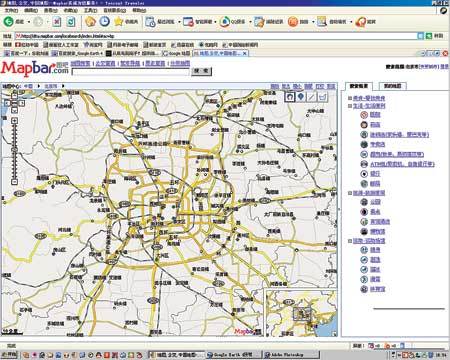
Task: Collapse the second sidebar category above the ATM list
Action: coord(350,106)
